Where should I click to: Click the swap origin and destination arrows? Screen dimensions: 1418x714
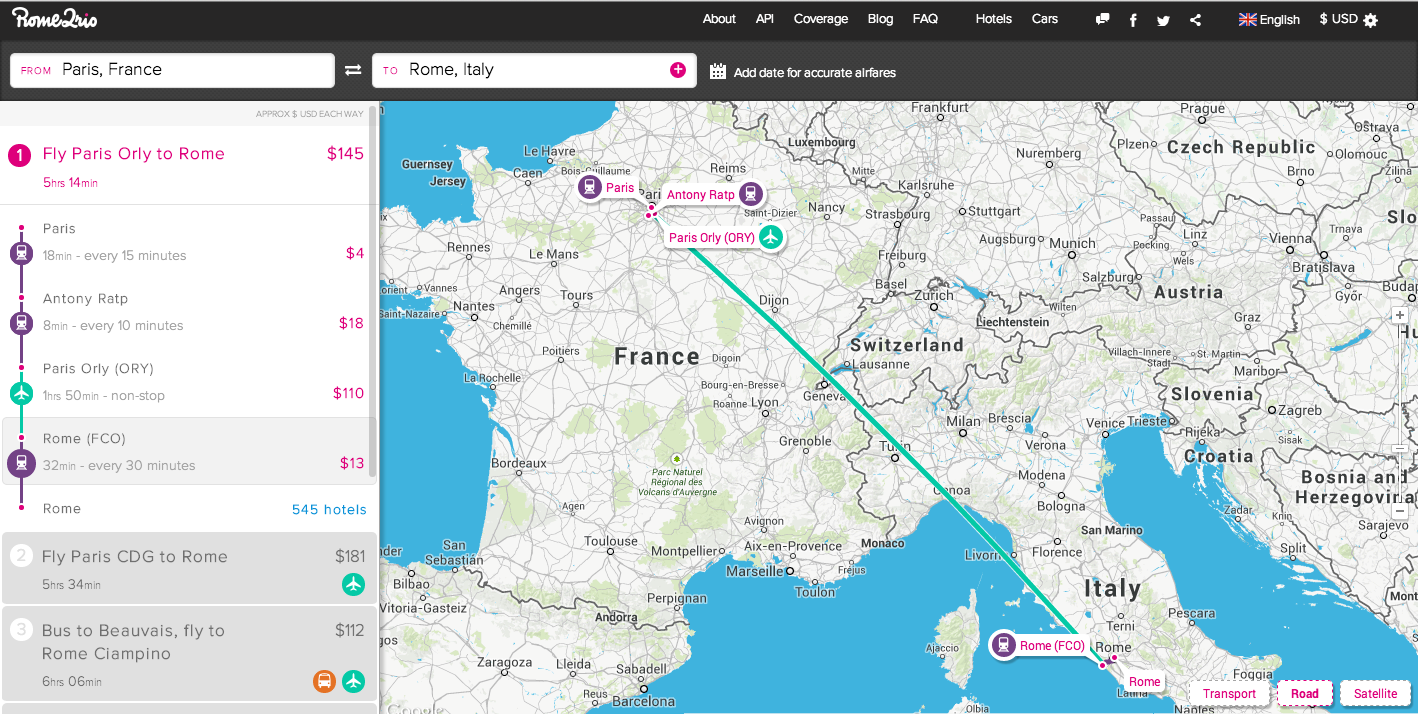coord(353,70)
